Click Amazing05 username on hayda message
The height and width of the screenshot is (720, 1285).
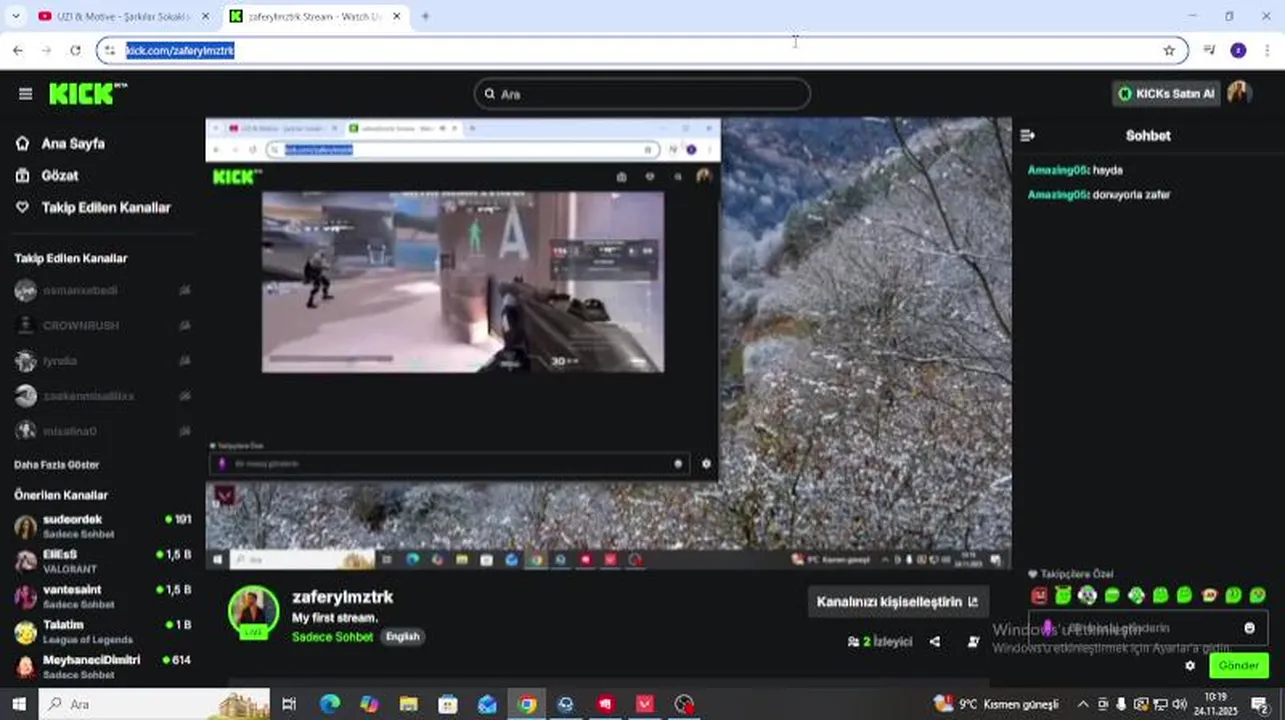[x=1057, y=171]
